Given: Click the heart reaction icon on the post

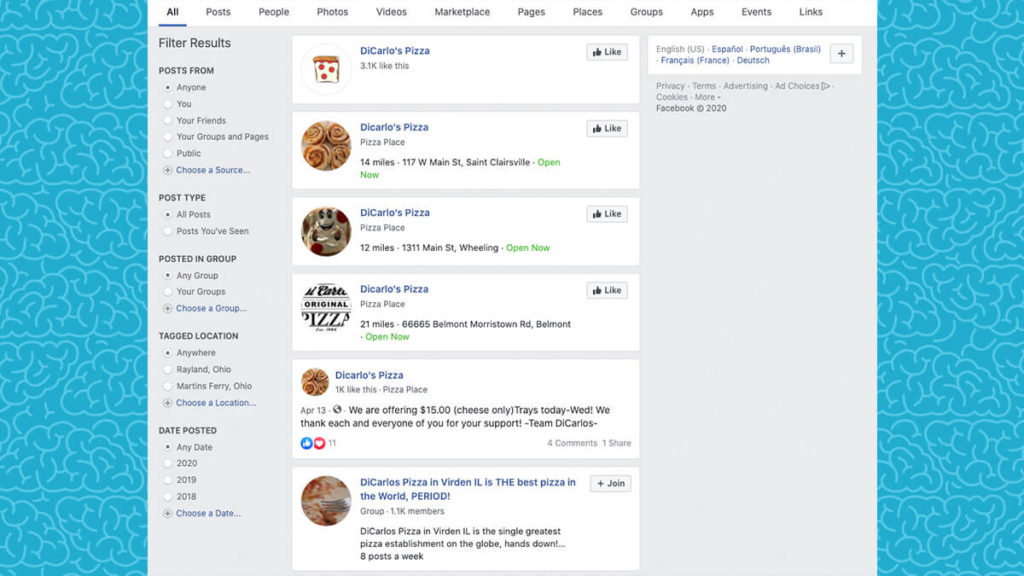Looking at the screenshot, I should point(320,443).
